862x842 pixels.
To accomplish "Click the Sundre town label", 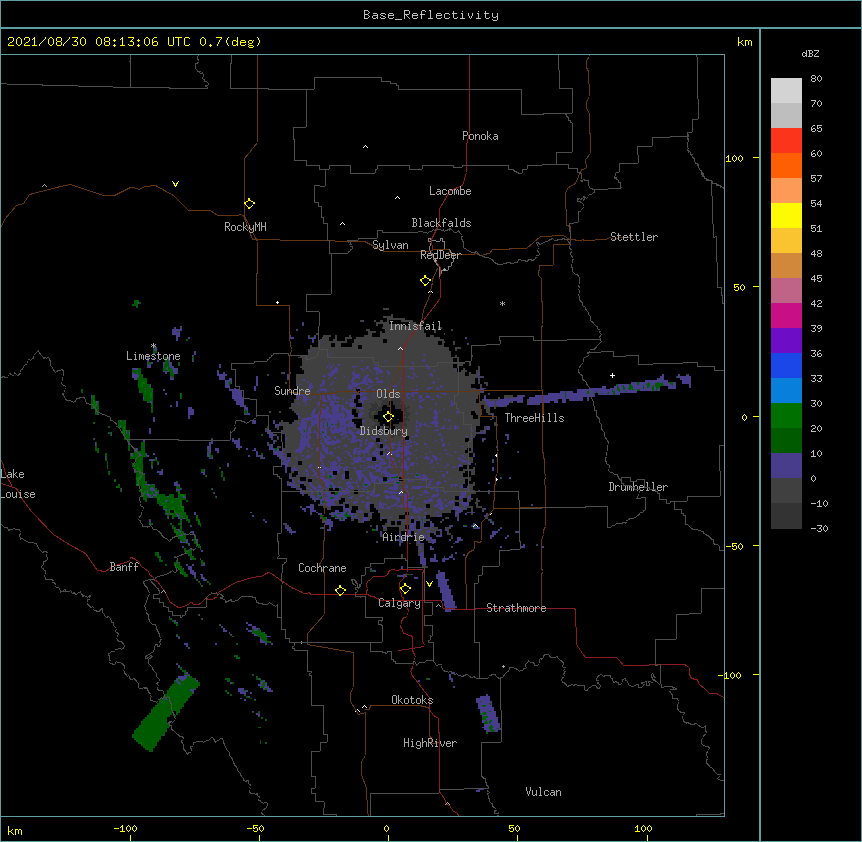I will (292, 391).
